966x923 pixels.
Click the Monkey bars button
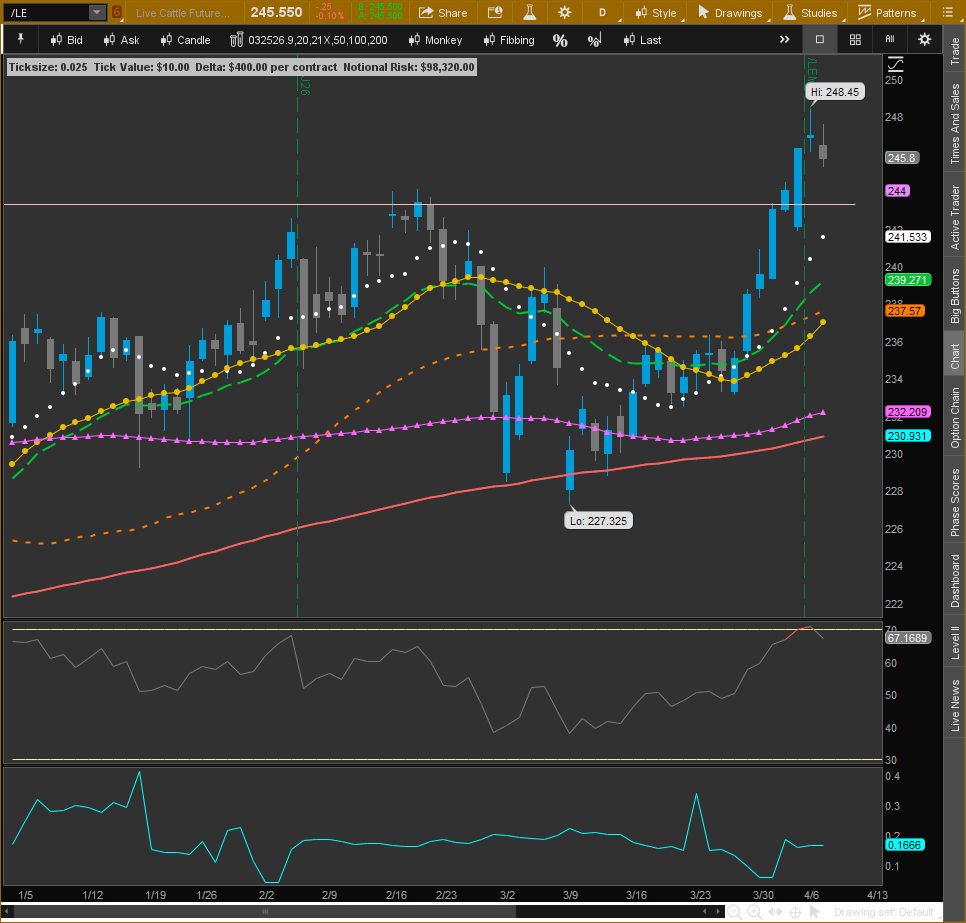point(435,40)
